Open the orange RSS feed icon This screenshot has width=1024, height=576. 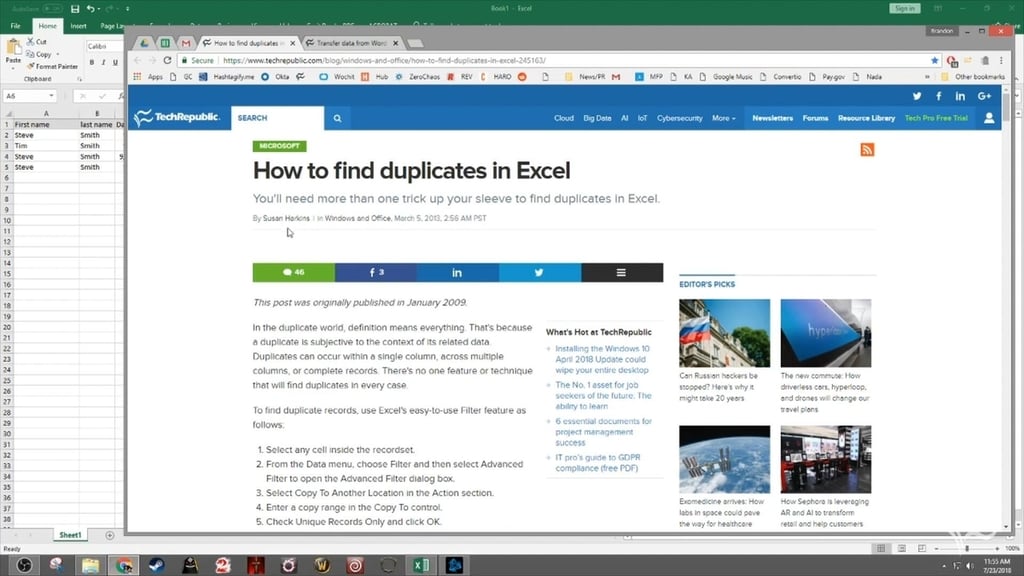(867, 150)
